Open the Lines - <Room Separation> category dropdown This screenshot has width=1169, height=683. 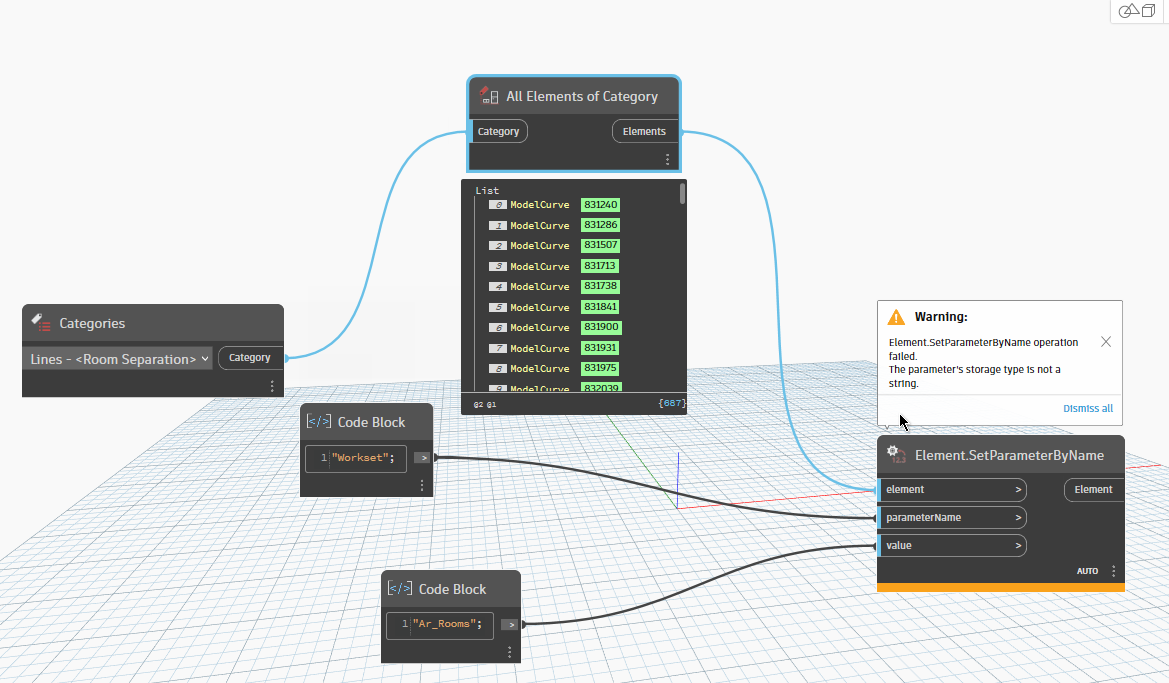click(x=206, y=358)
